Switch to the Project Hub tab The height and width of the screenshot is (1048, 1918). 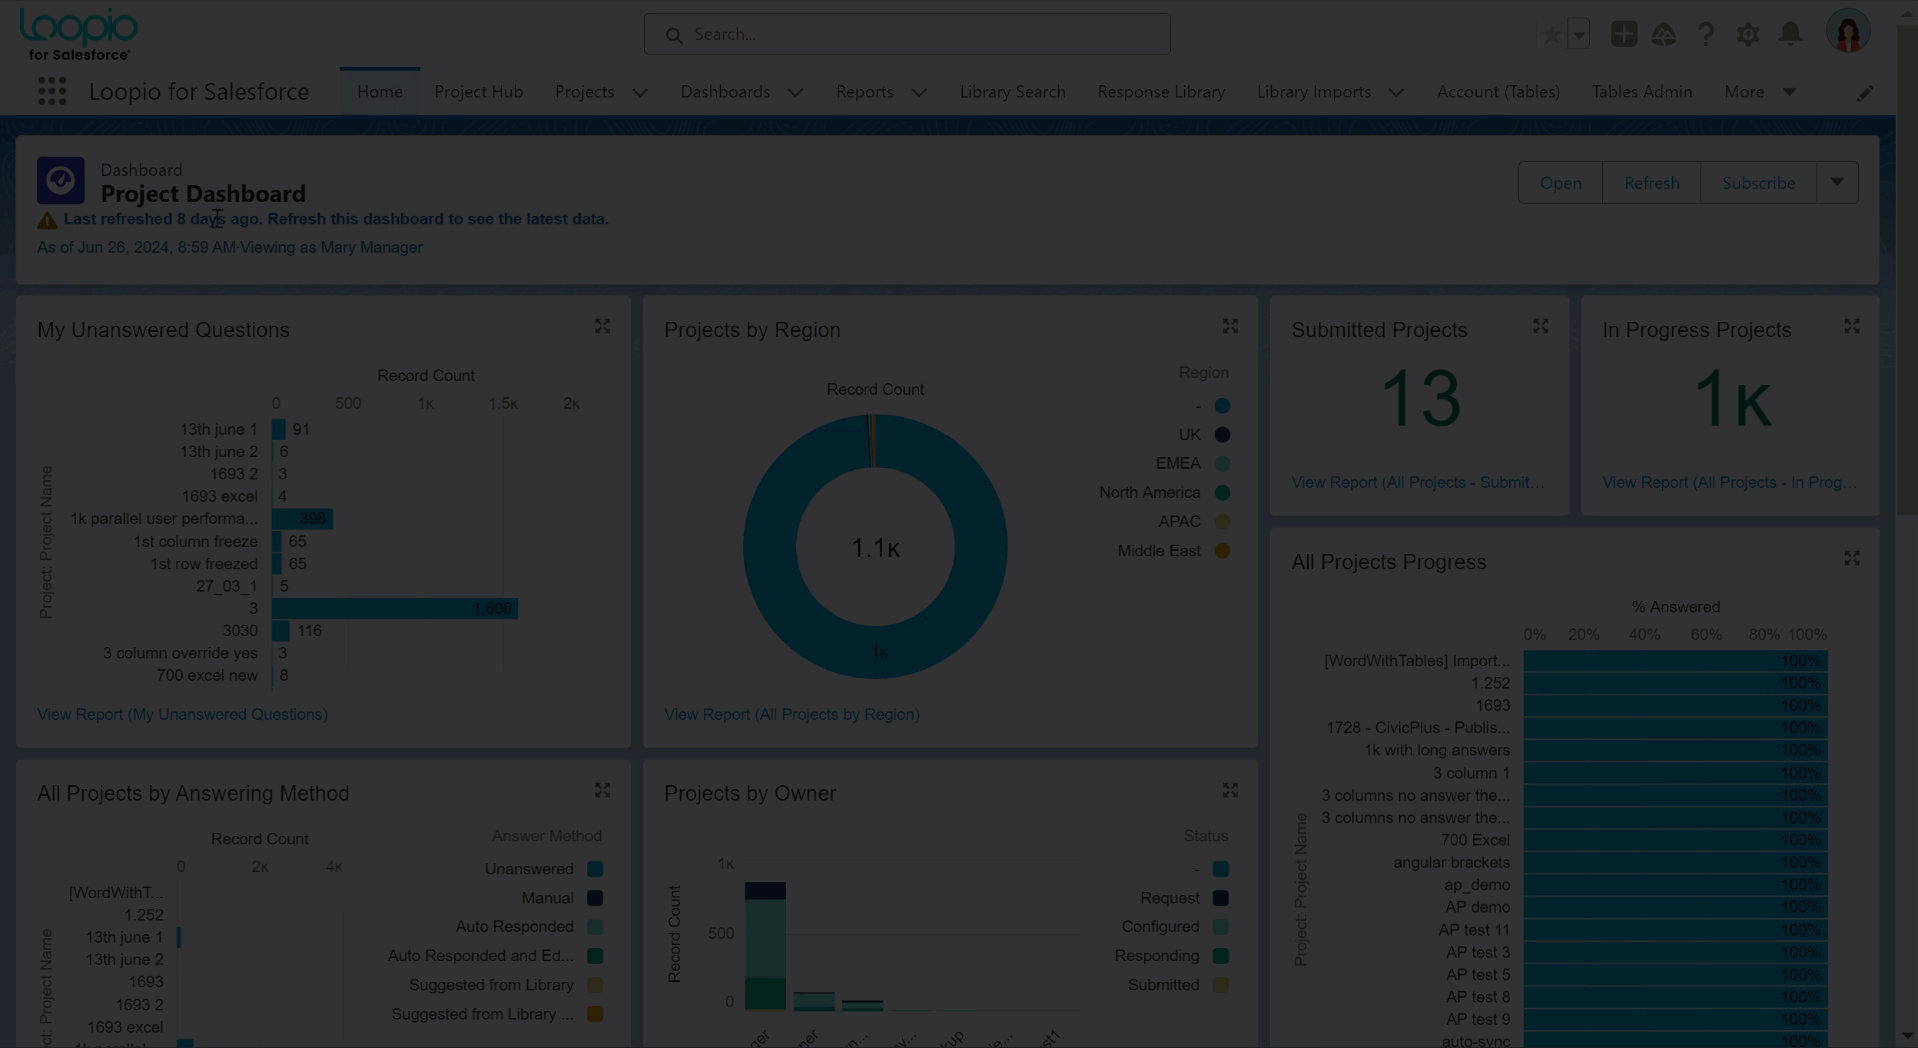[x=479, y=92]
